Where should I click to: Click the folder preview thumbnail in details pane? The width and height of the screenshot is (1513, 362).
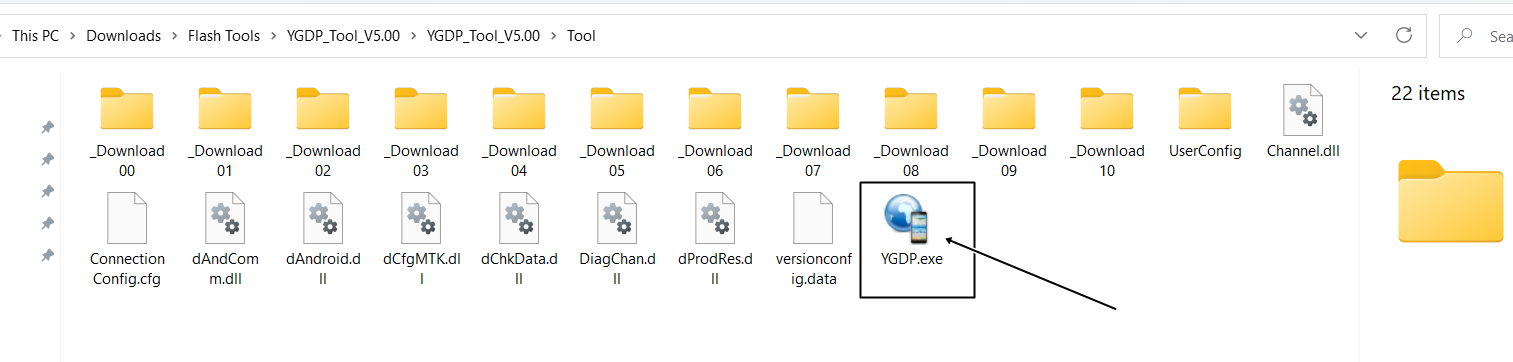point(1450,201)
